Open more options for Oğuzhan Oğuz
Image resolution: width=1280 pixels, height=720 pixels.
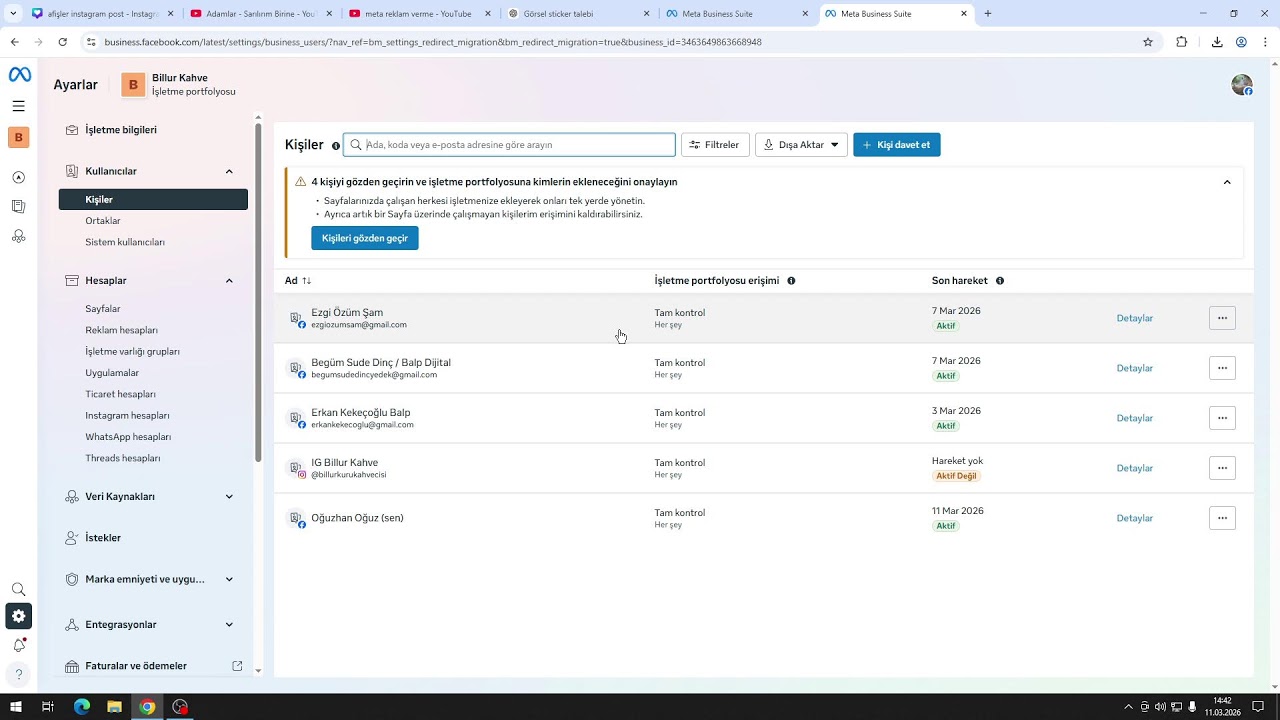(1222, 518)
